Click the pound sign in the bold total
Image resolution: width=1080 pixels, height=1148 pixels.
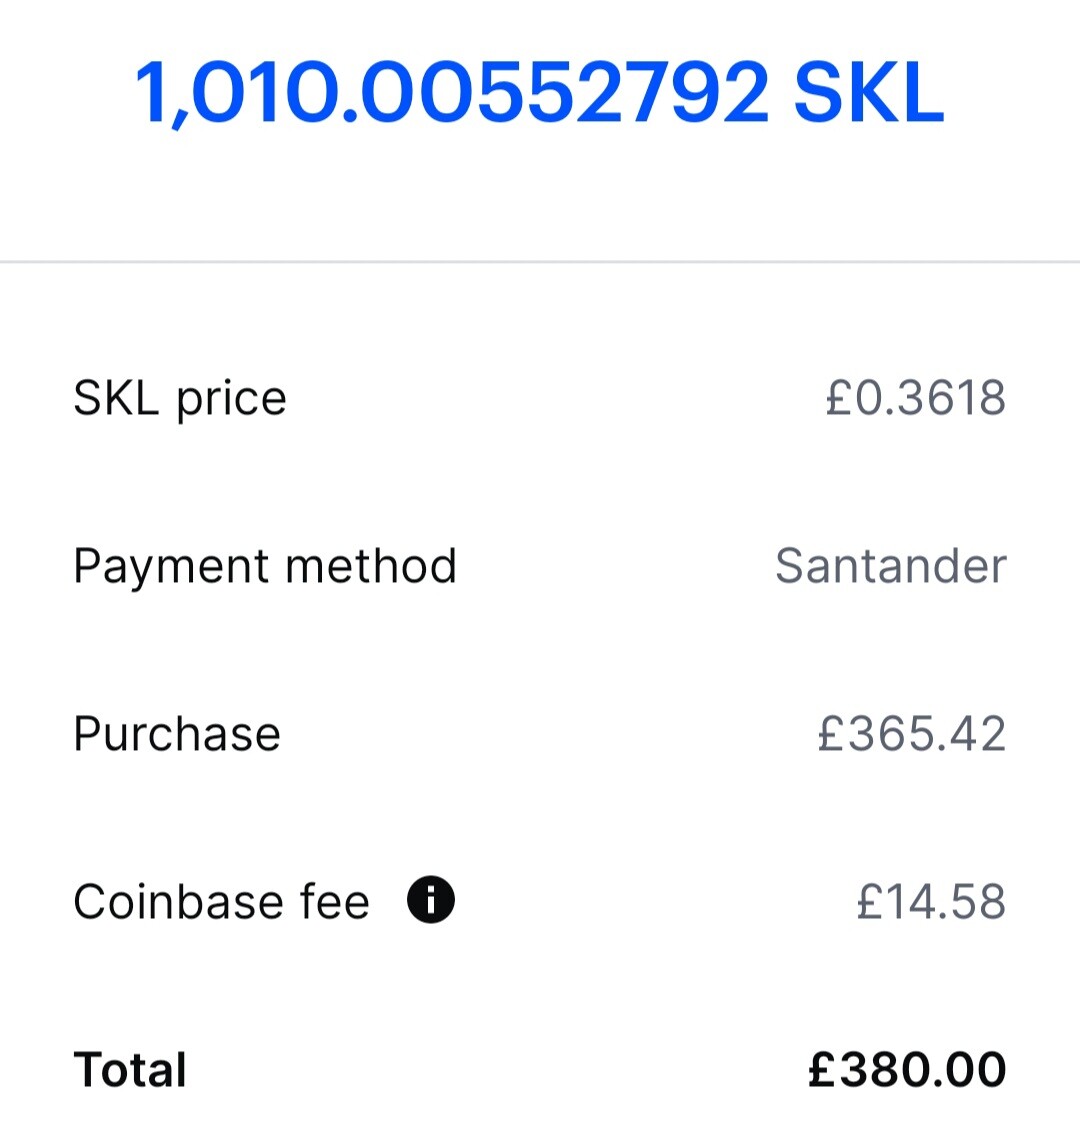click(x=821, y=1070)
